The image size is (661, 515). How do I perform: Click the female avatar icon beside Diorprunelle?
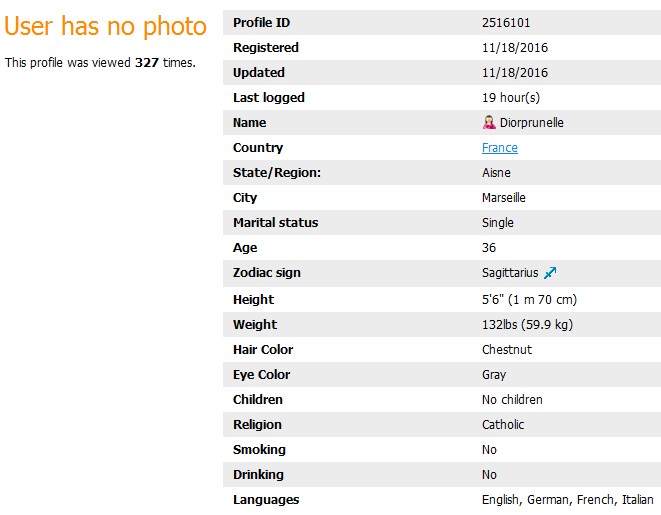(x=489, y=122)
